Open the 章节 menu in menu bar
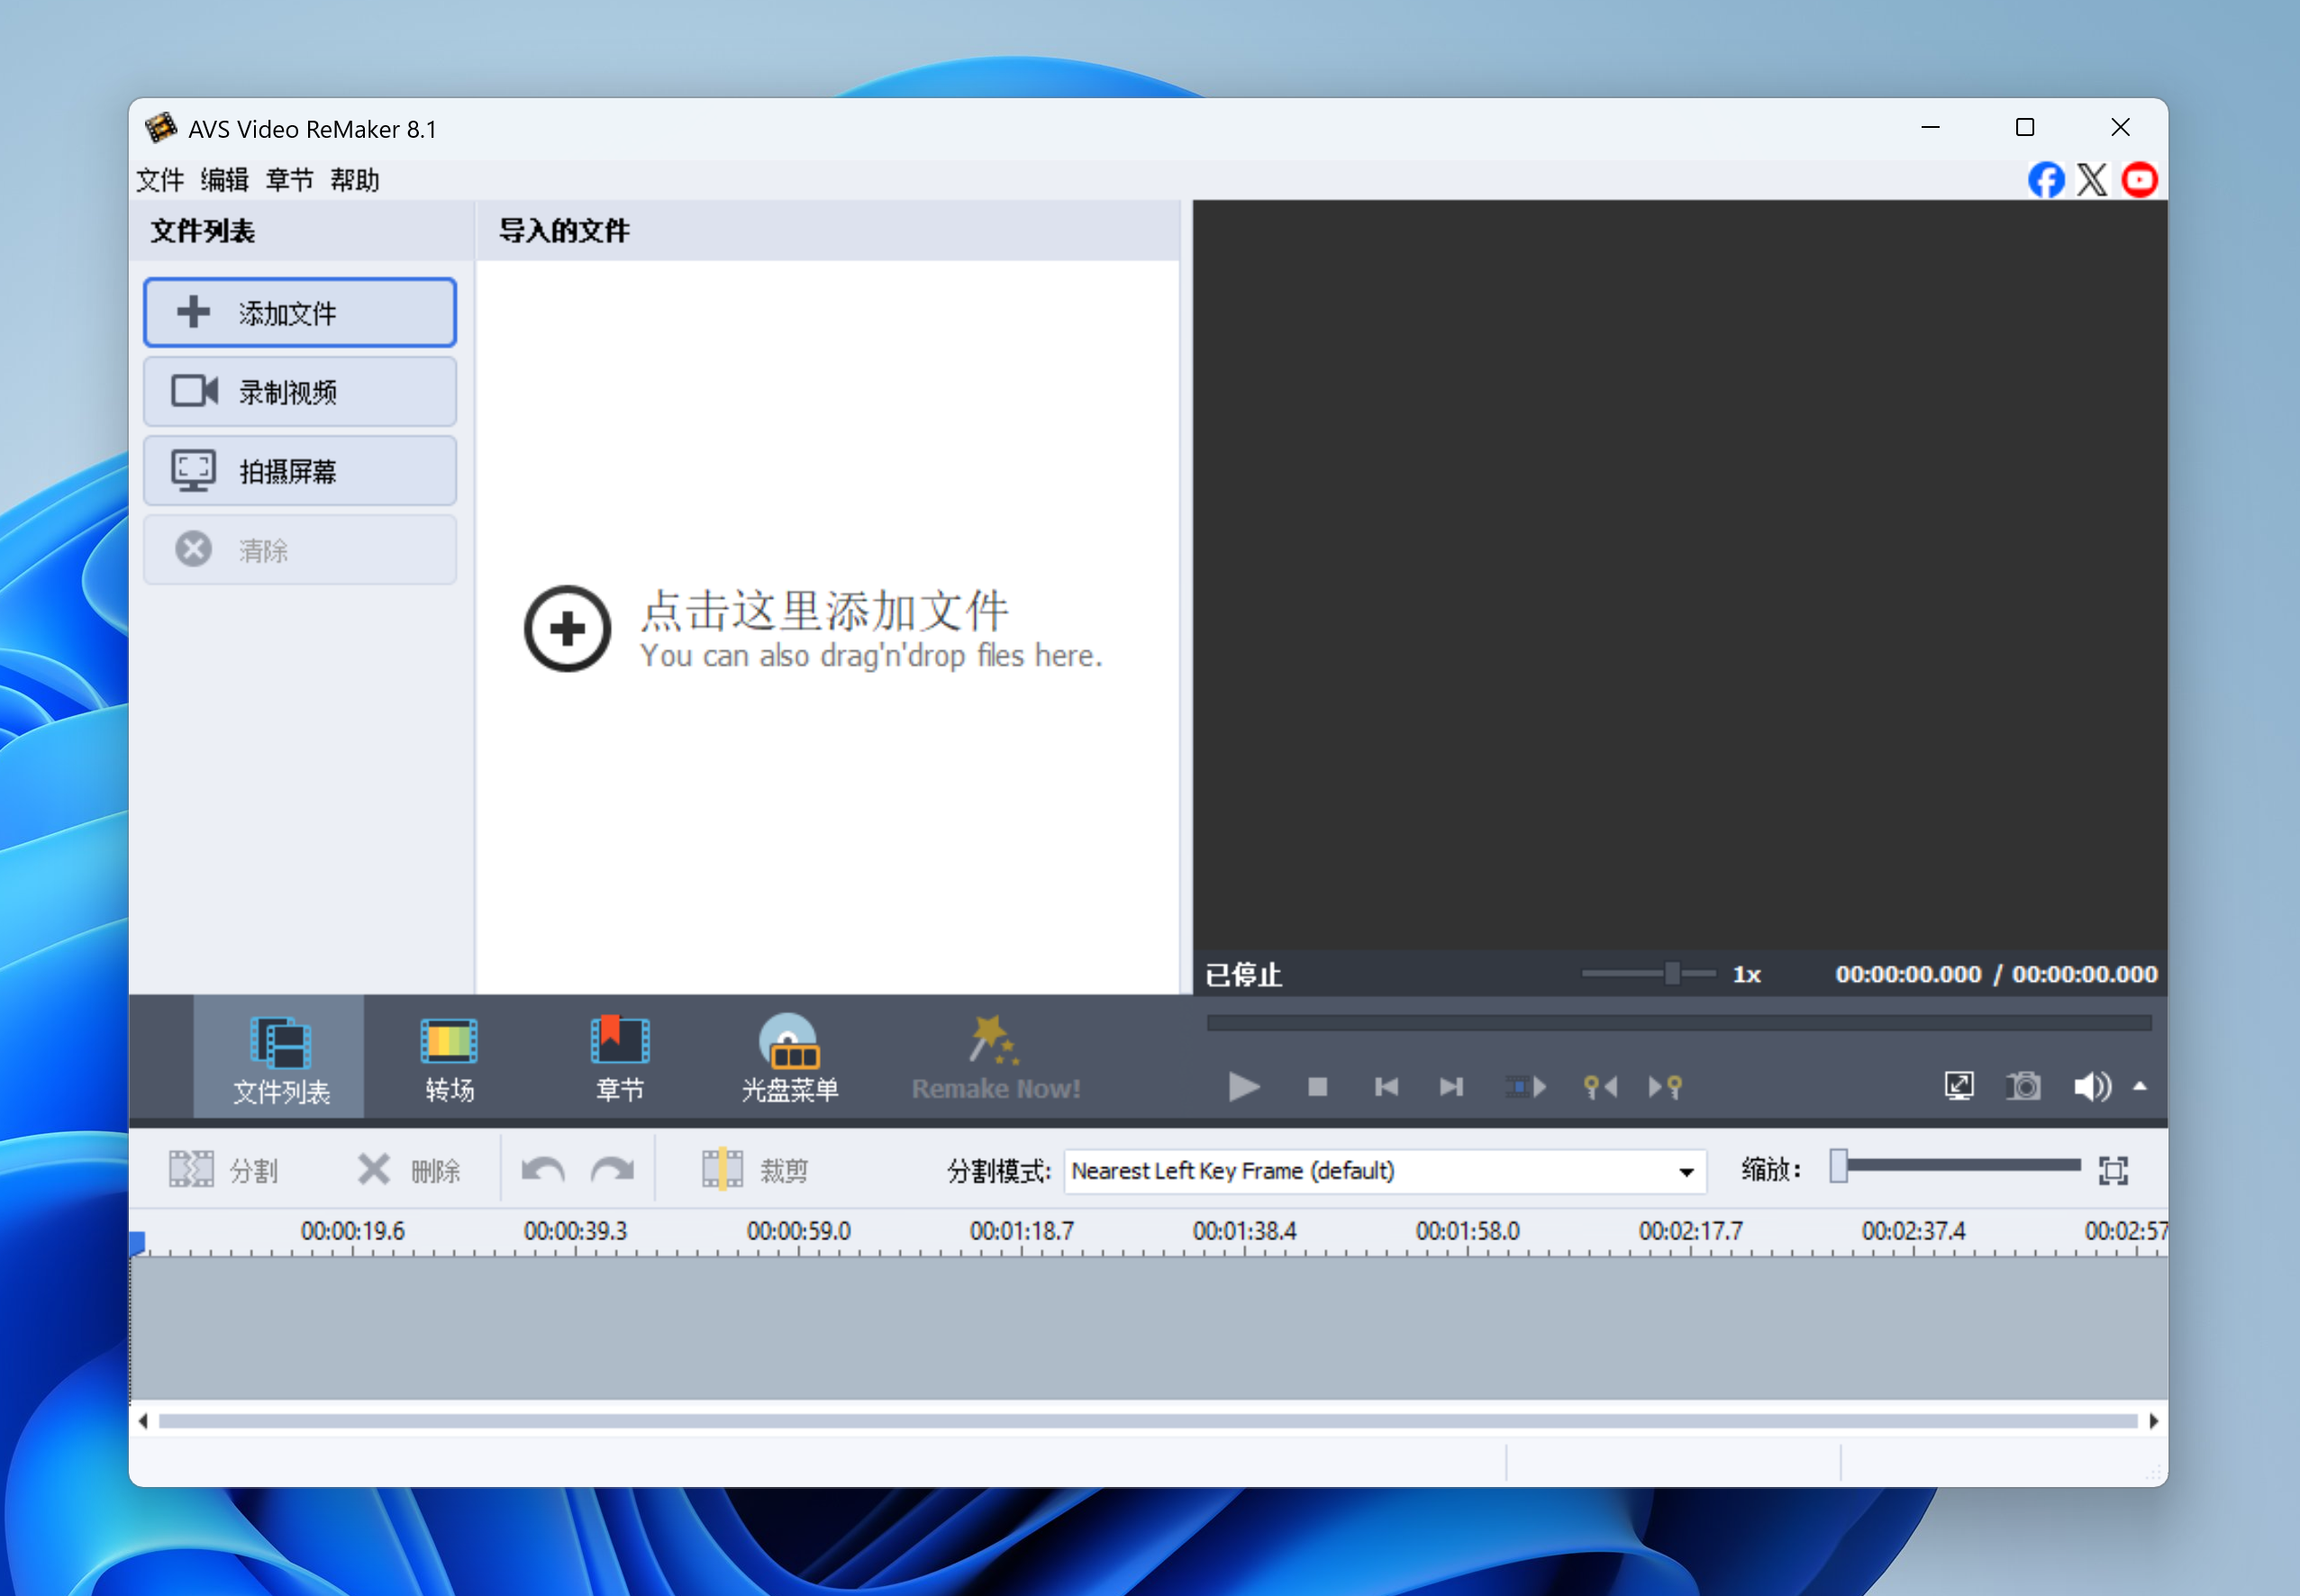The image size is (2300, 1596). [290, 180]
